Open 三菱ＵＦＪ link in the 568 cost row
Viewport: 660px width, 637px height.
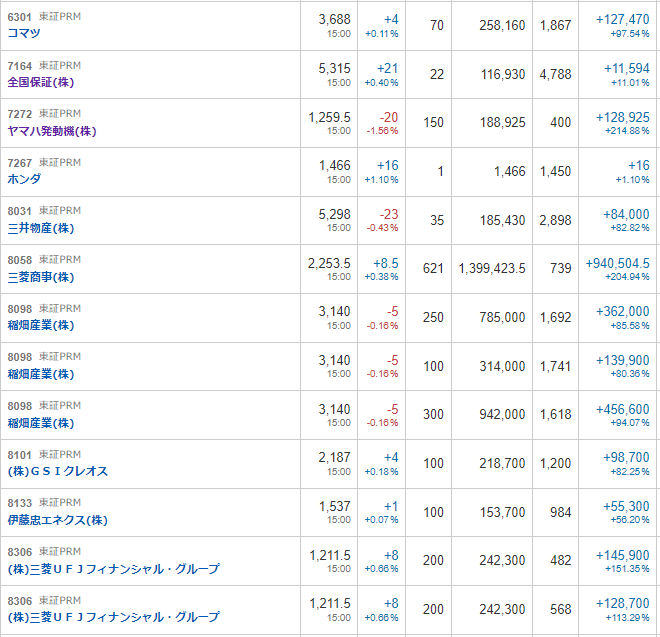point(114,617)
